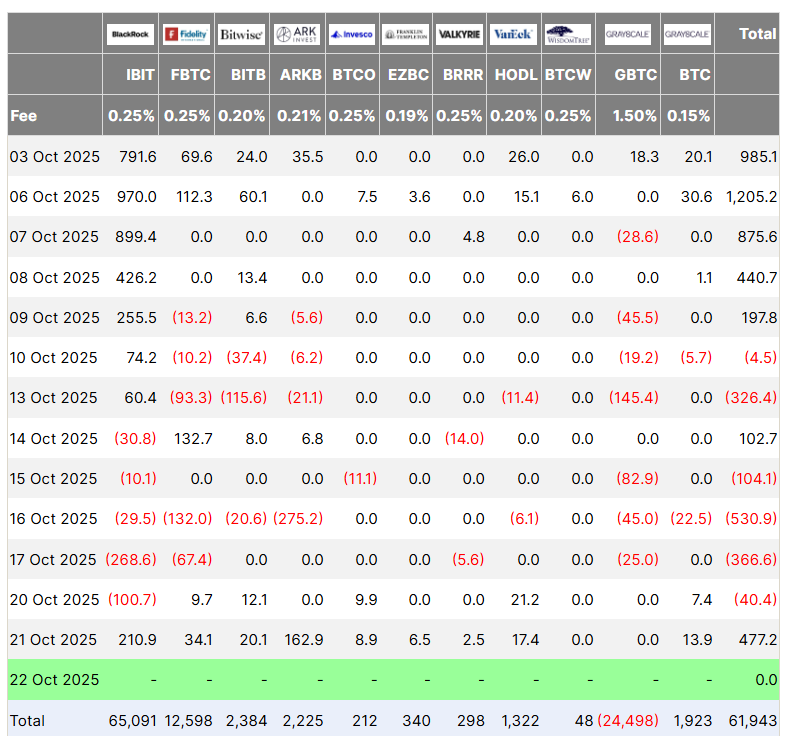
Task: Click the 132.7 FBTC value
Action: click(x=193, y=439)
